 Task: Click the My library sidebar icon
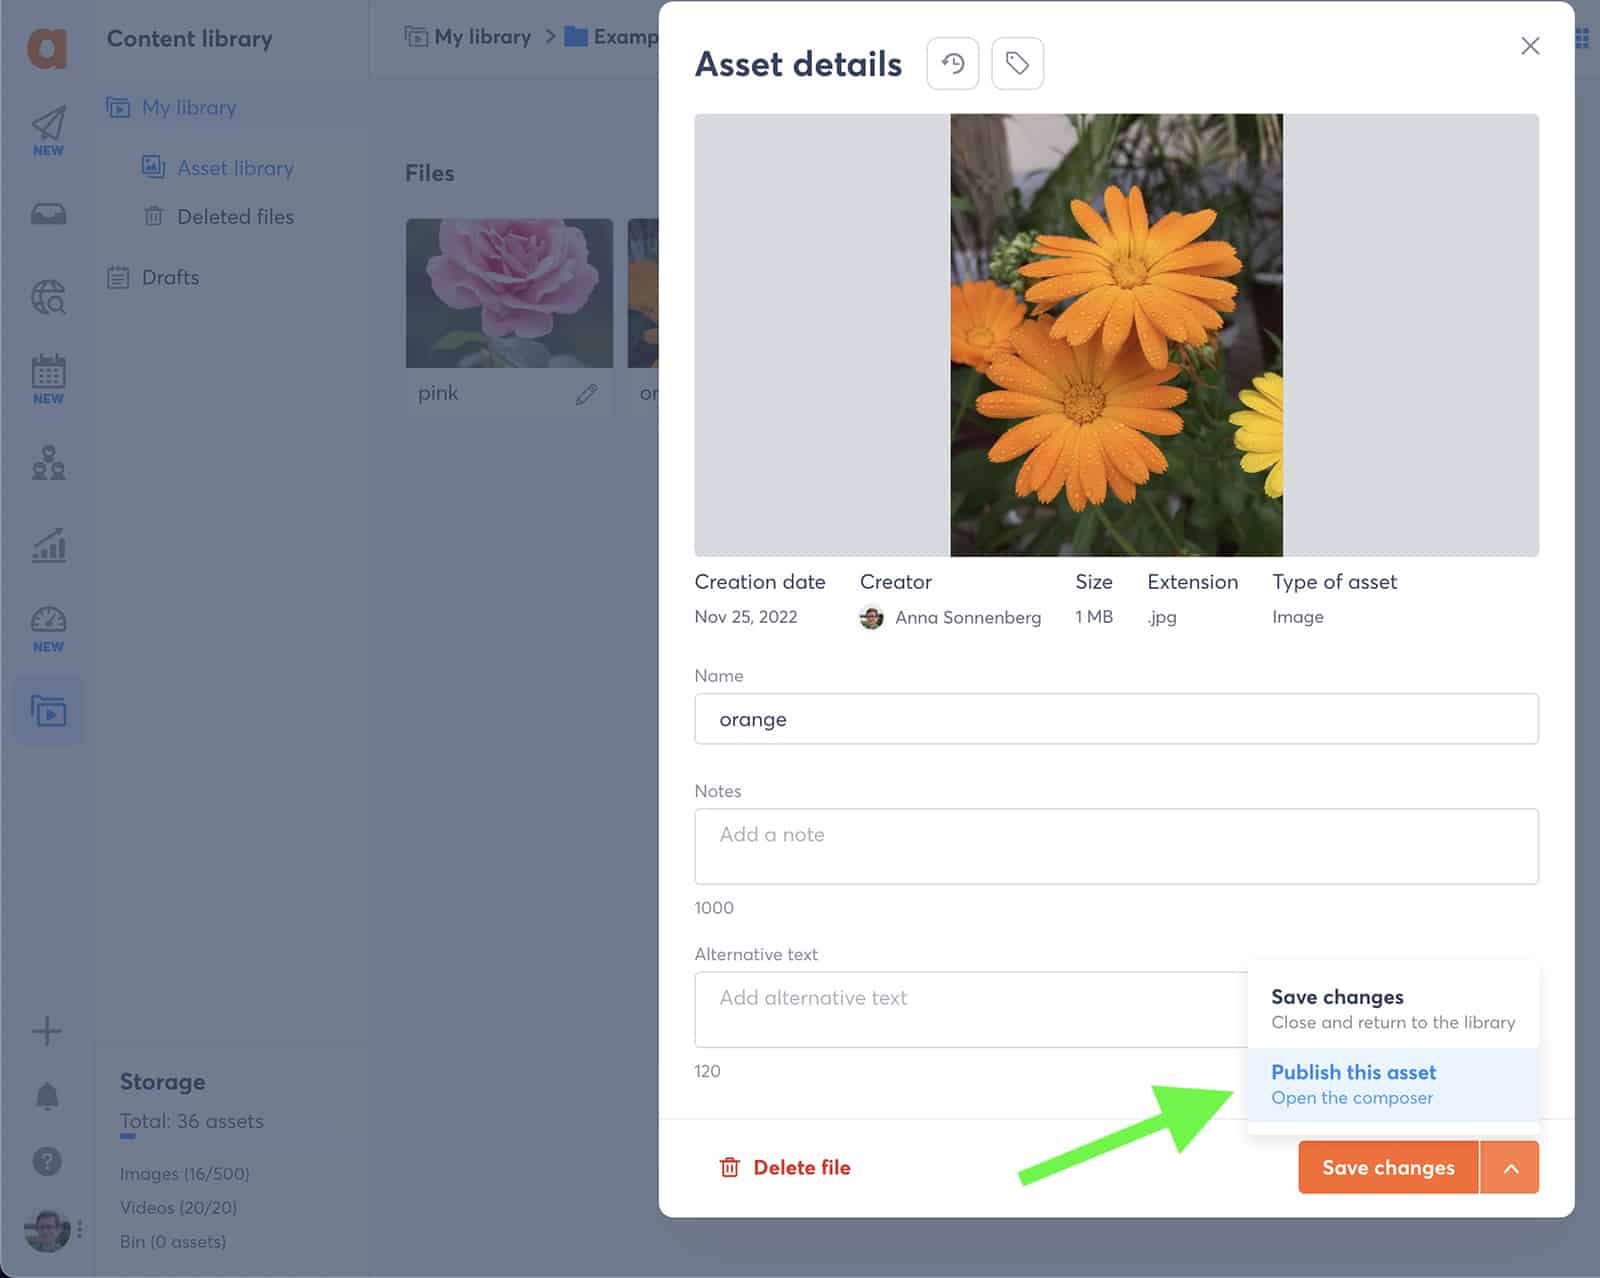[x=118, y=107]
